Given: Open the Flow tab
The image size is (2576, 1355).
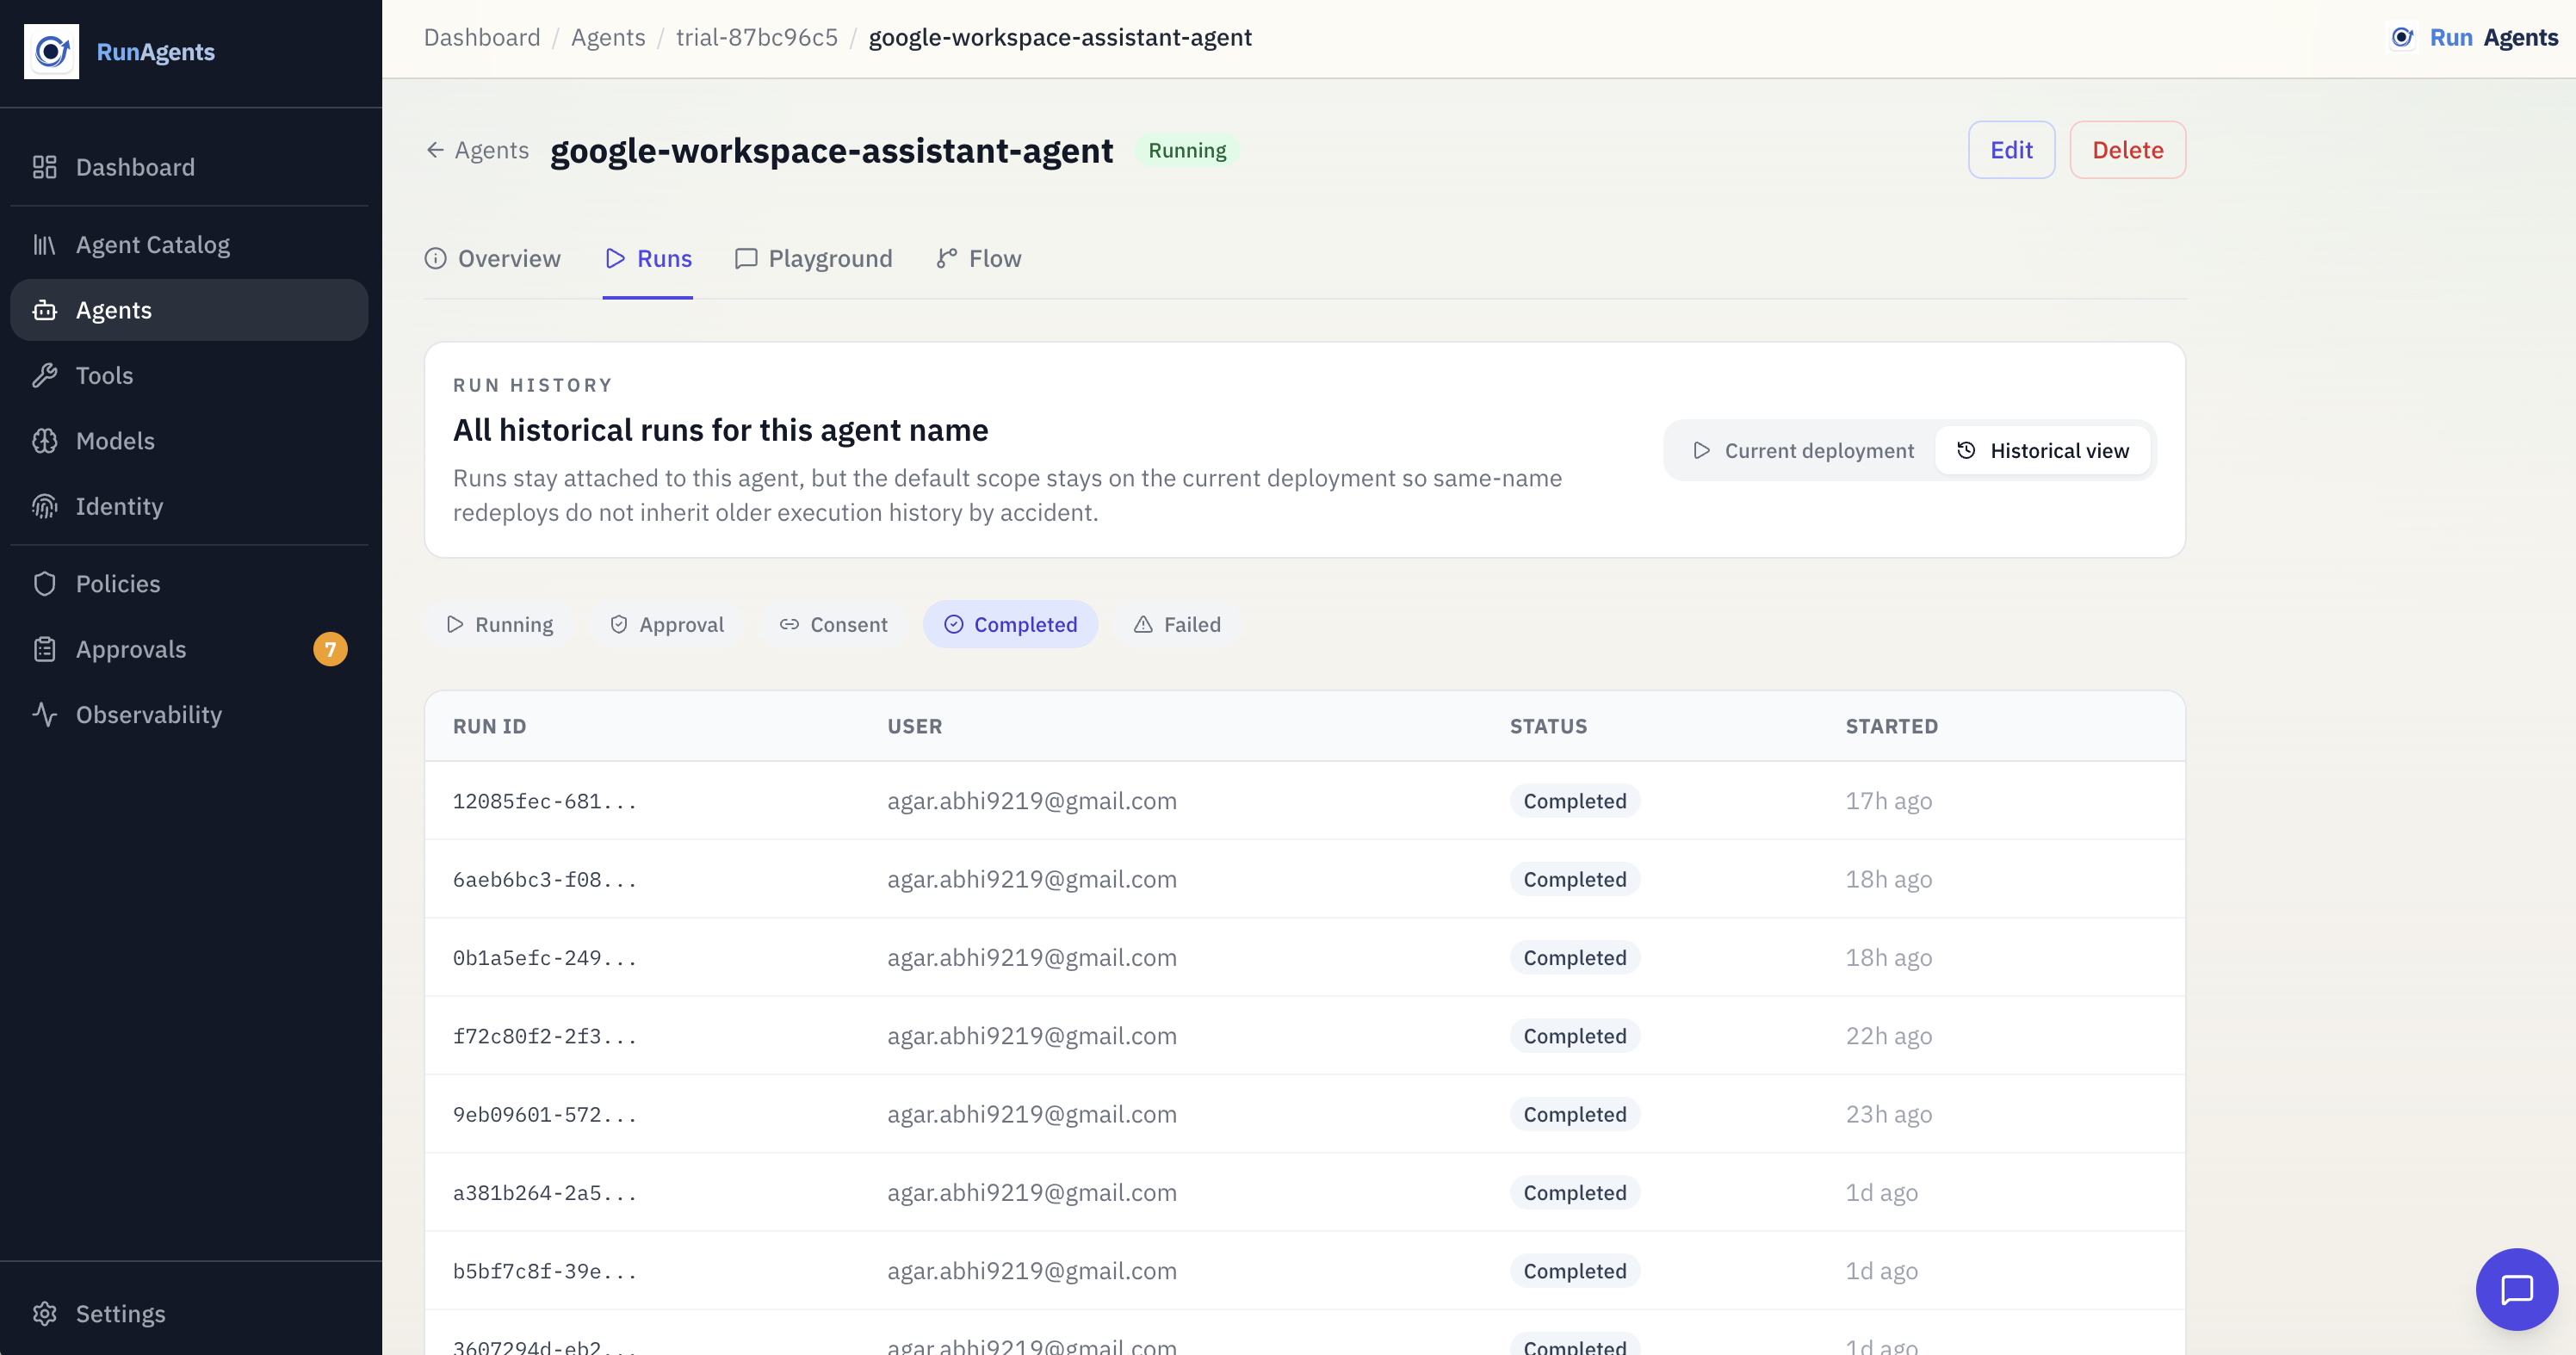Looking at the screenshot, I should 977,258.
